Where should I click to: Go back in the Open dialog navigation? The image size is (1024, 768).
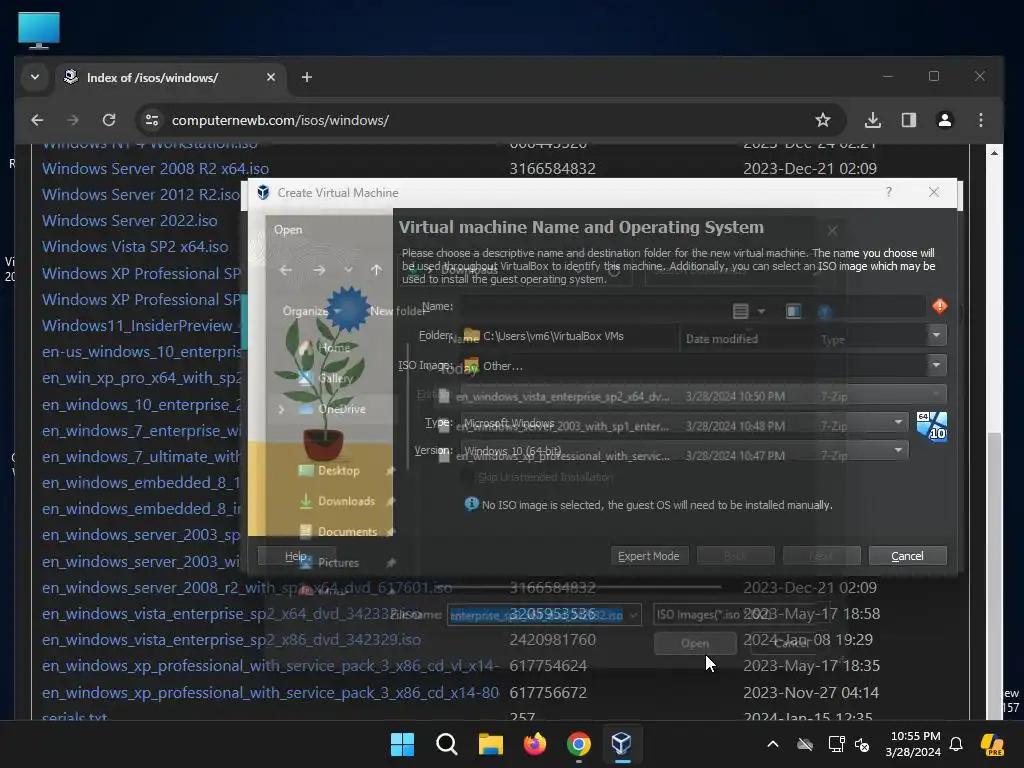[285, 270]
